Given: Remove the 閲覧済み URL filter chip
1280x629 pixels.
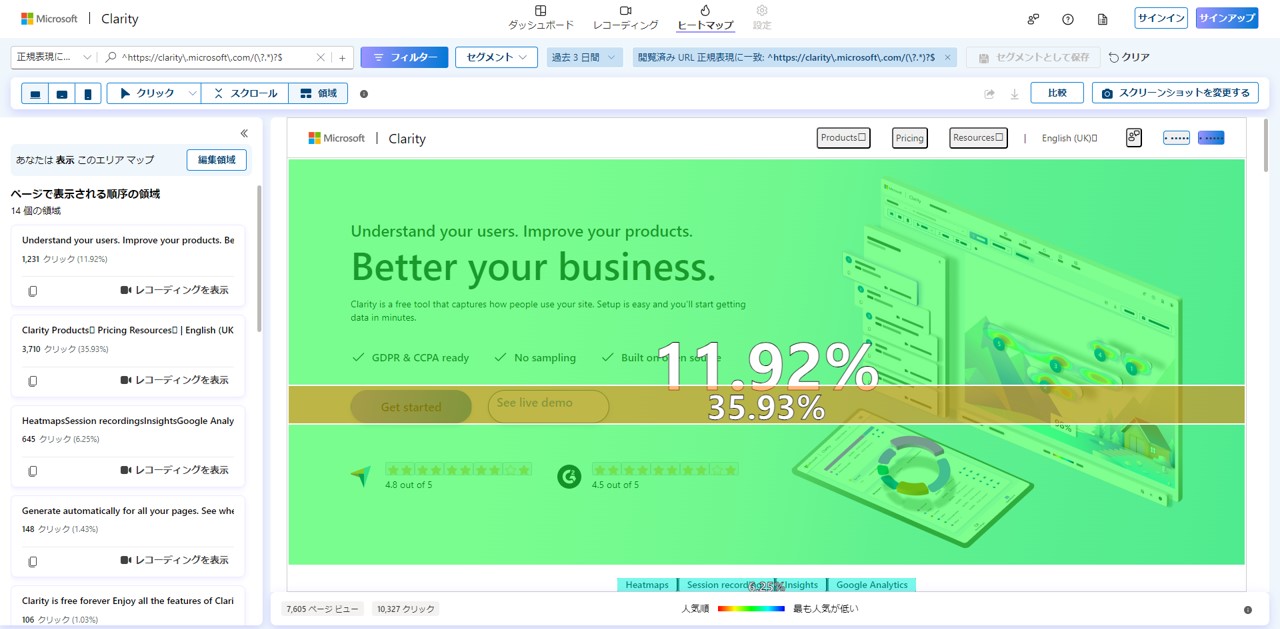Looking at the screenshot, I should (948, 58).
